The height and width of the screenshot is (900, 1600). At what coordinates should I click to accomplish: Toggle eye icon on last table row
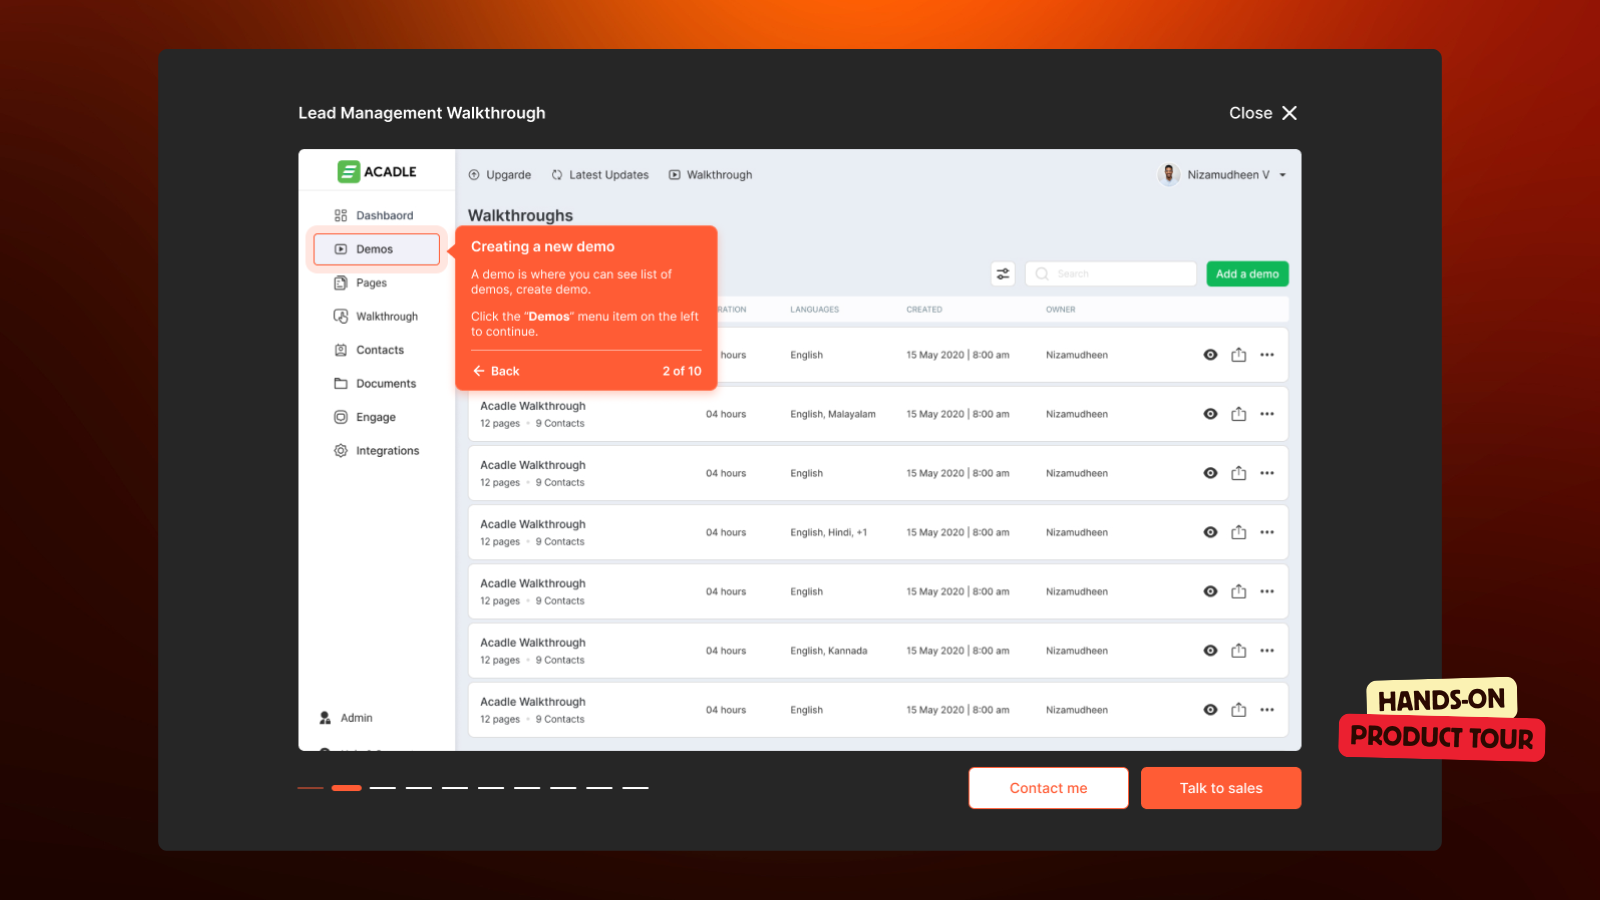[x=1210, y=710]
